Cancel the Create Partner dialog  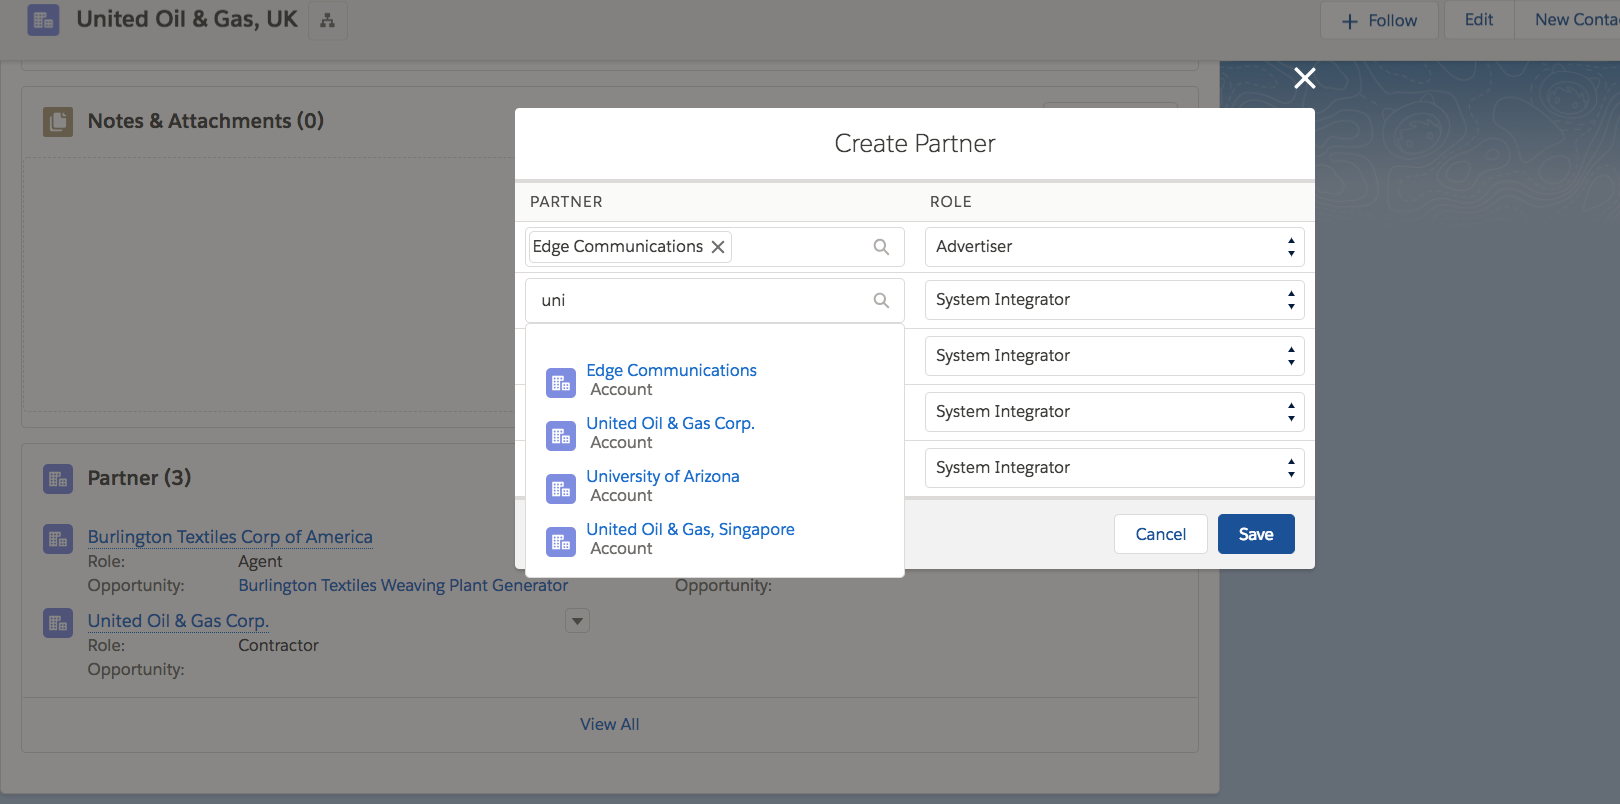(x=1160, y=534)
